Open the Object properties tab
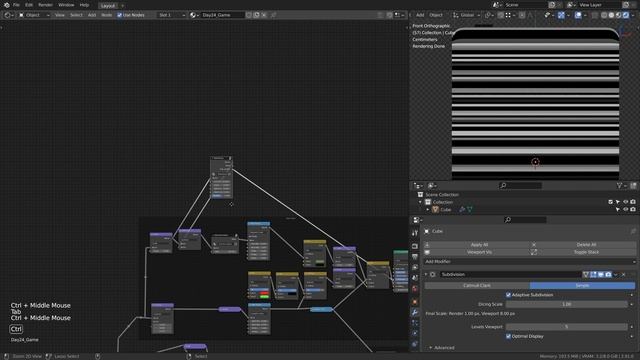Image resolution: width=640 pixels, height=360 pixels. click(415, 302)
